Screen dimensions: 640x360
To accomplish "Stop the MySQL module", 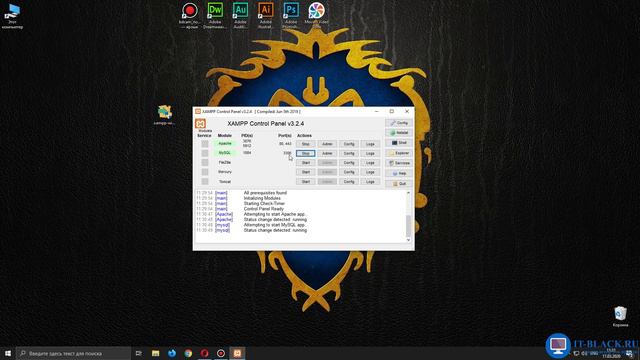I will tap(306, 153).
